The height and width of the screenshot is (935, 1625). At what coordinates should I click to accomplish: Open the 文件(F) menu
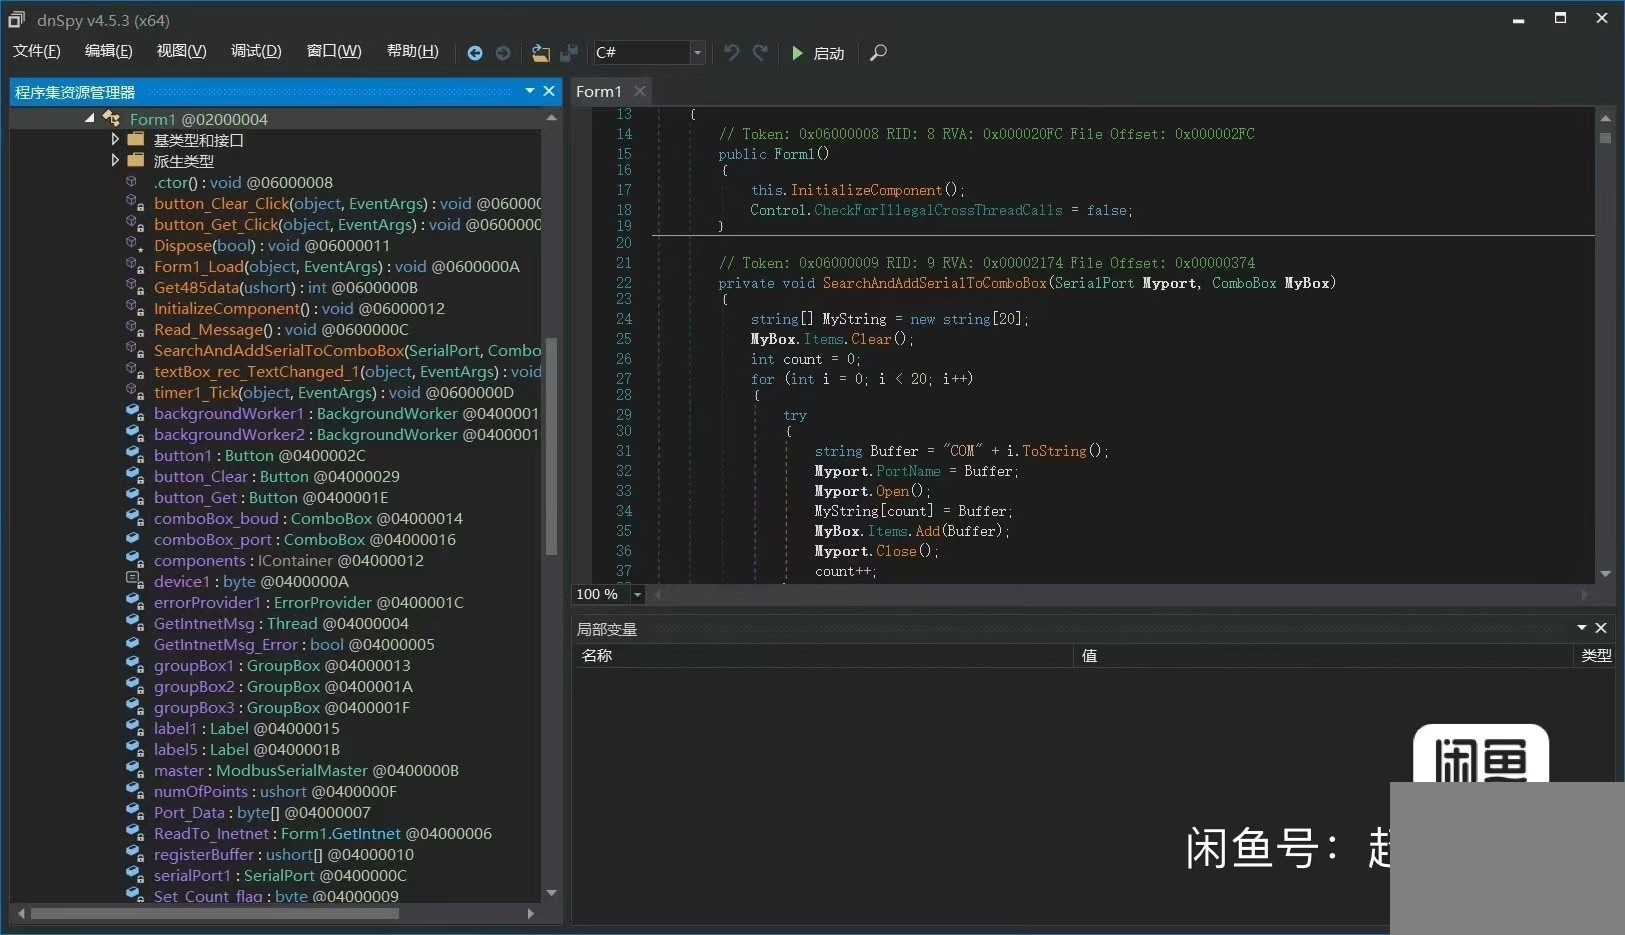pos(37,51)
